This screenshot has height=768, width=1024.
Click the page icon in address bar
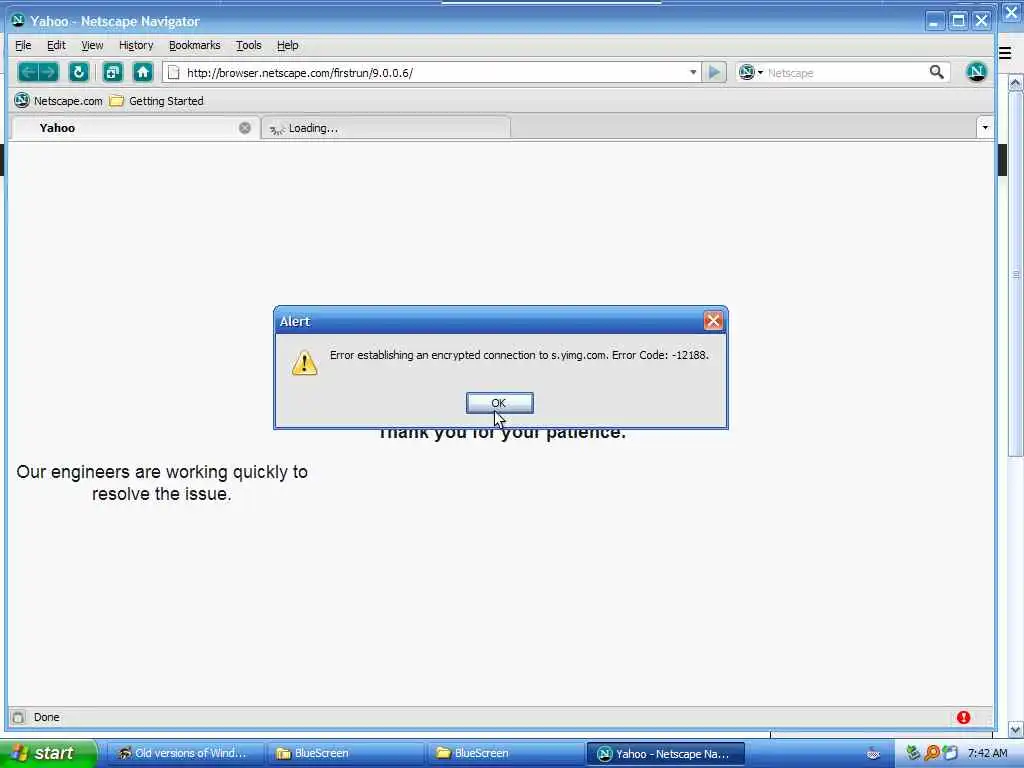click(174, 72)
